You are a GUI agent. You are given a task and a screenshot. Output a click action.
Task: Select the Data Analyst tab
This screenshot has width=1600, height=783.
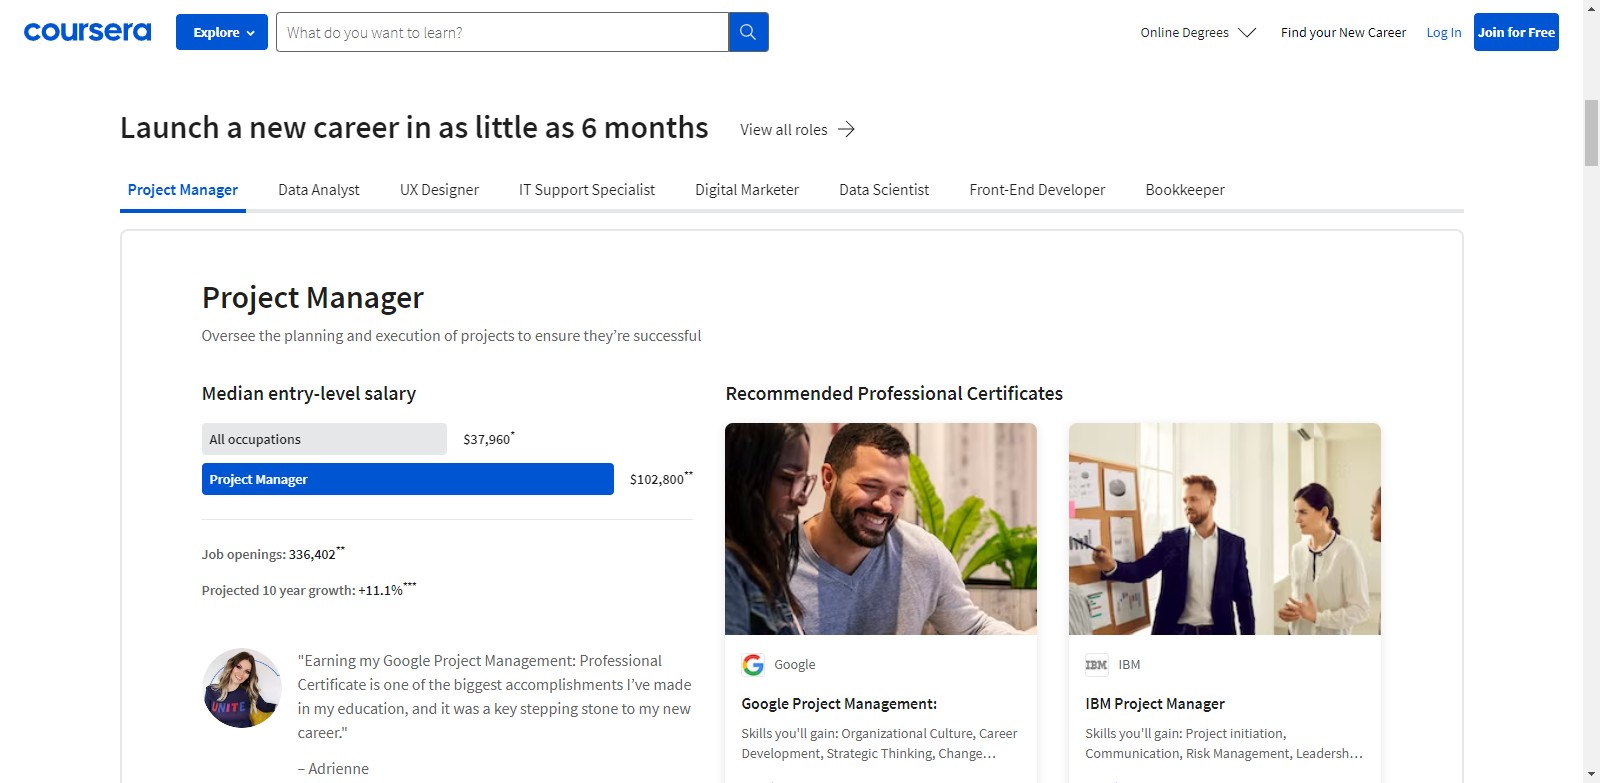pos(319,189)
